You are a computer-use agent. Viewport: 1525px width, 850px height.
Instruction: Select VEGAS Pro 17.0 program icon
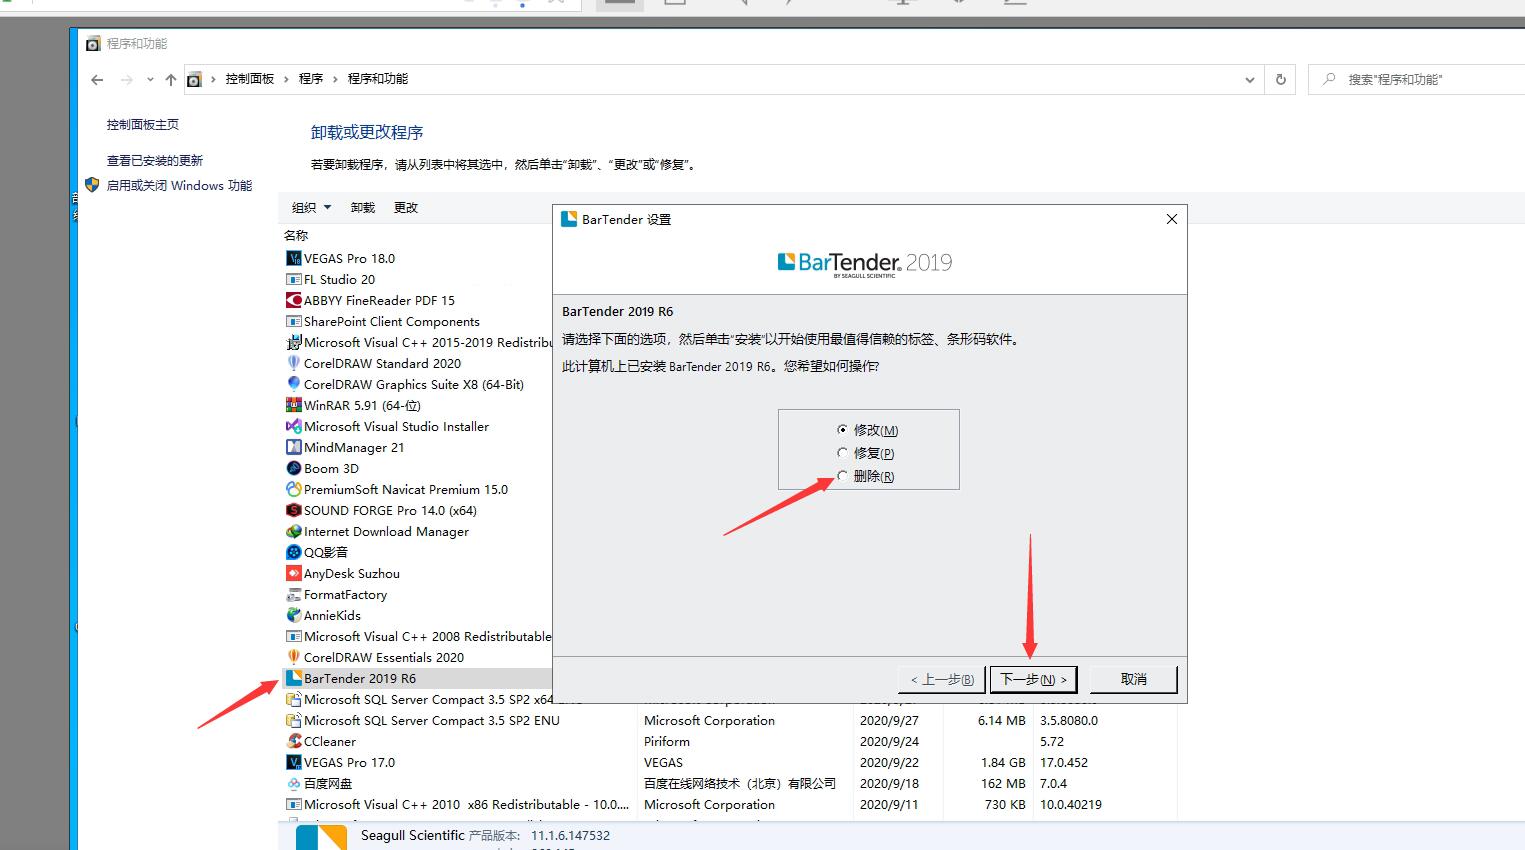click(293, 762)
